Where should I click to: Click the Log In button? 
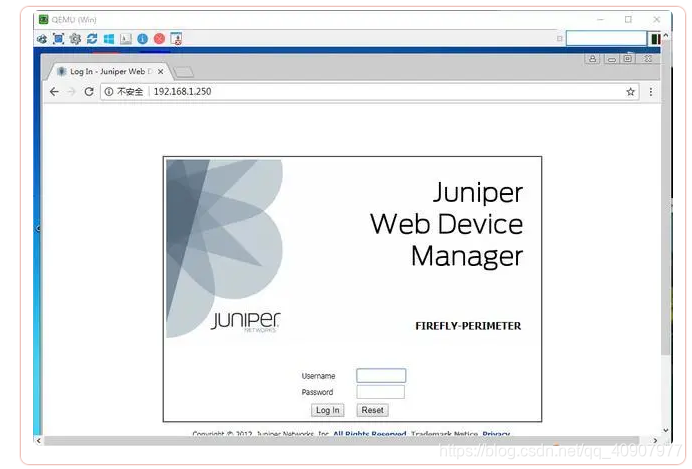coord(327,410)
